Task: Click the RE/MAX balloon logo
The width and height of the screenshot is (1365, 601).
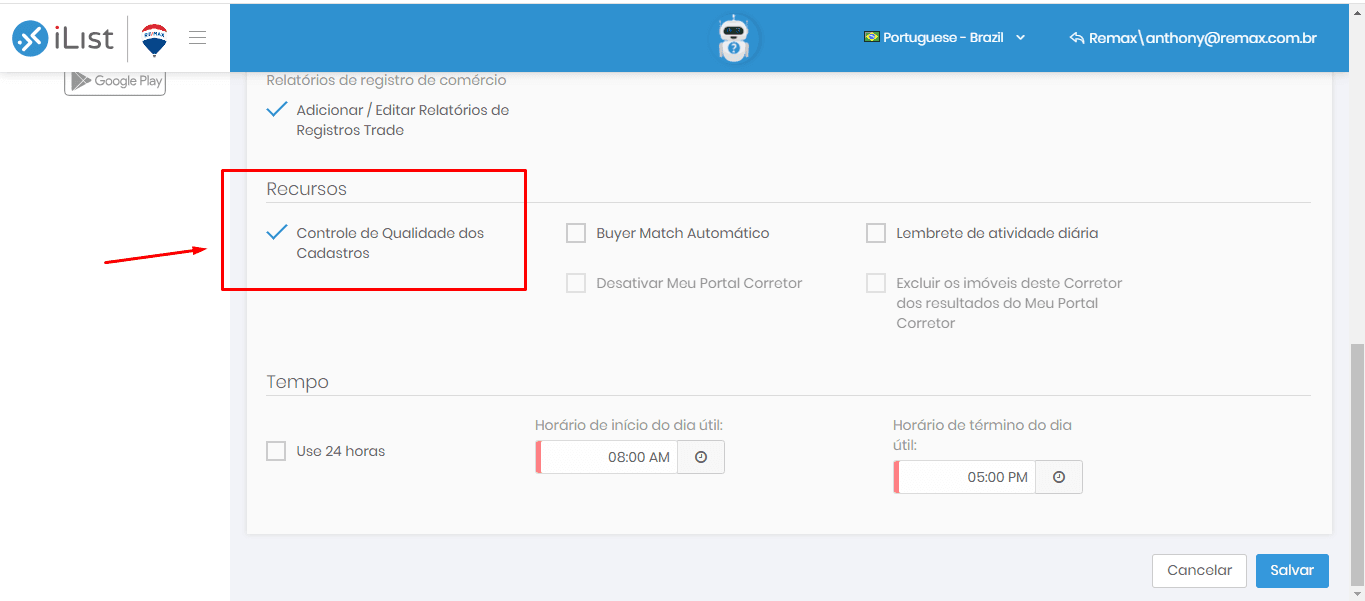Action: click(x=154, y=39)
